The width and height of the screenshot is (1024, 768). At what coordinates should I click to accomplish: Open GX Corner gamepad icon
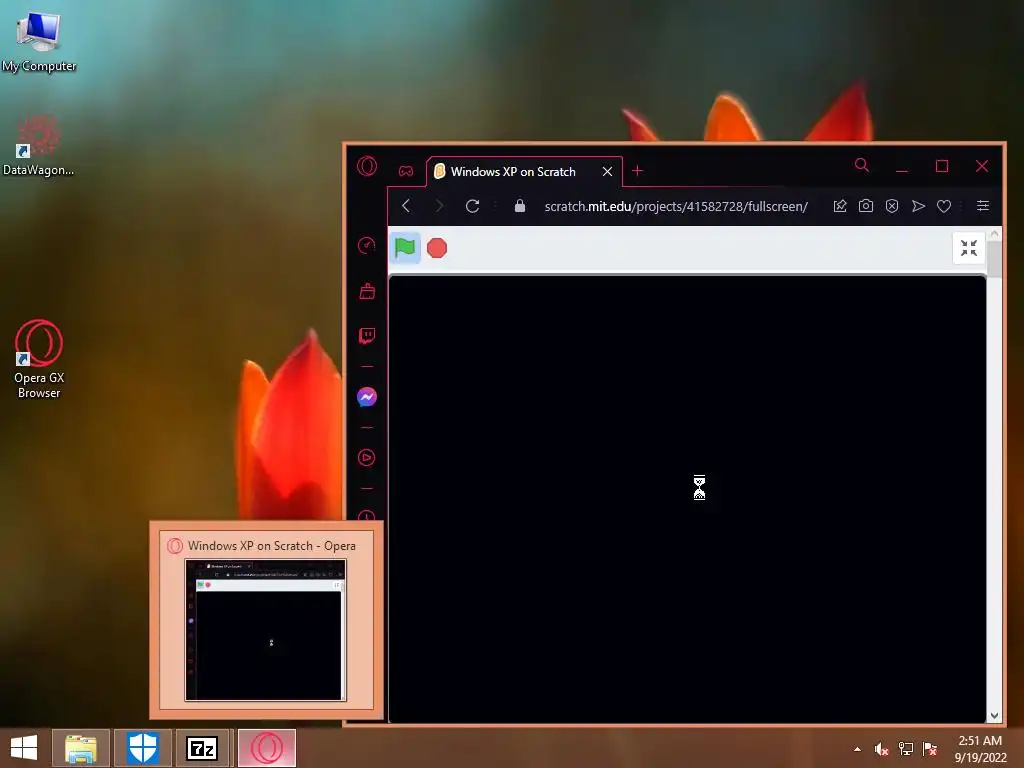pos(406,171)
